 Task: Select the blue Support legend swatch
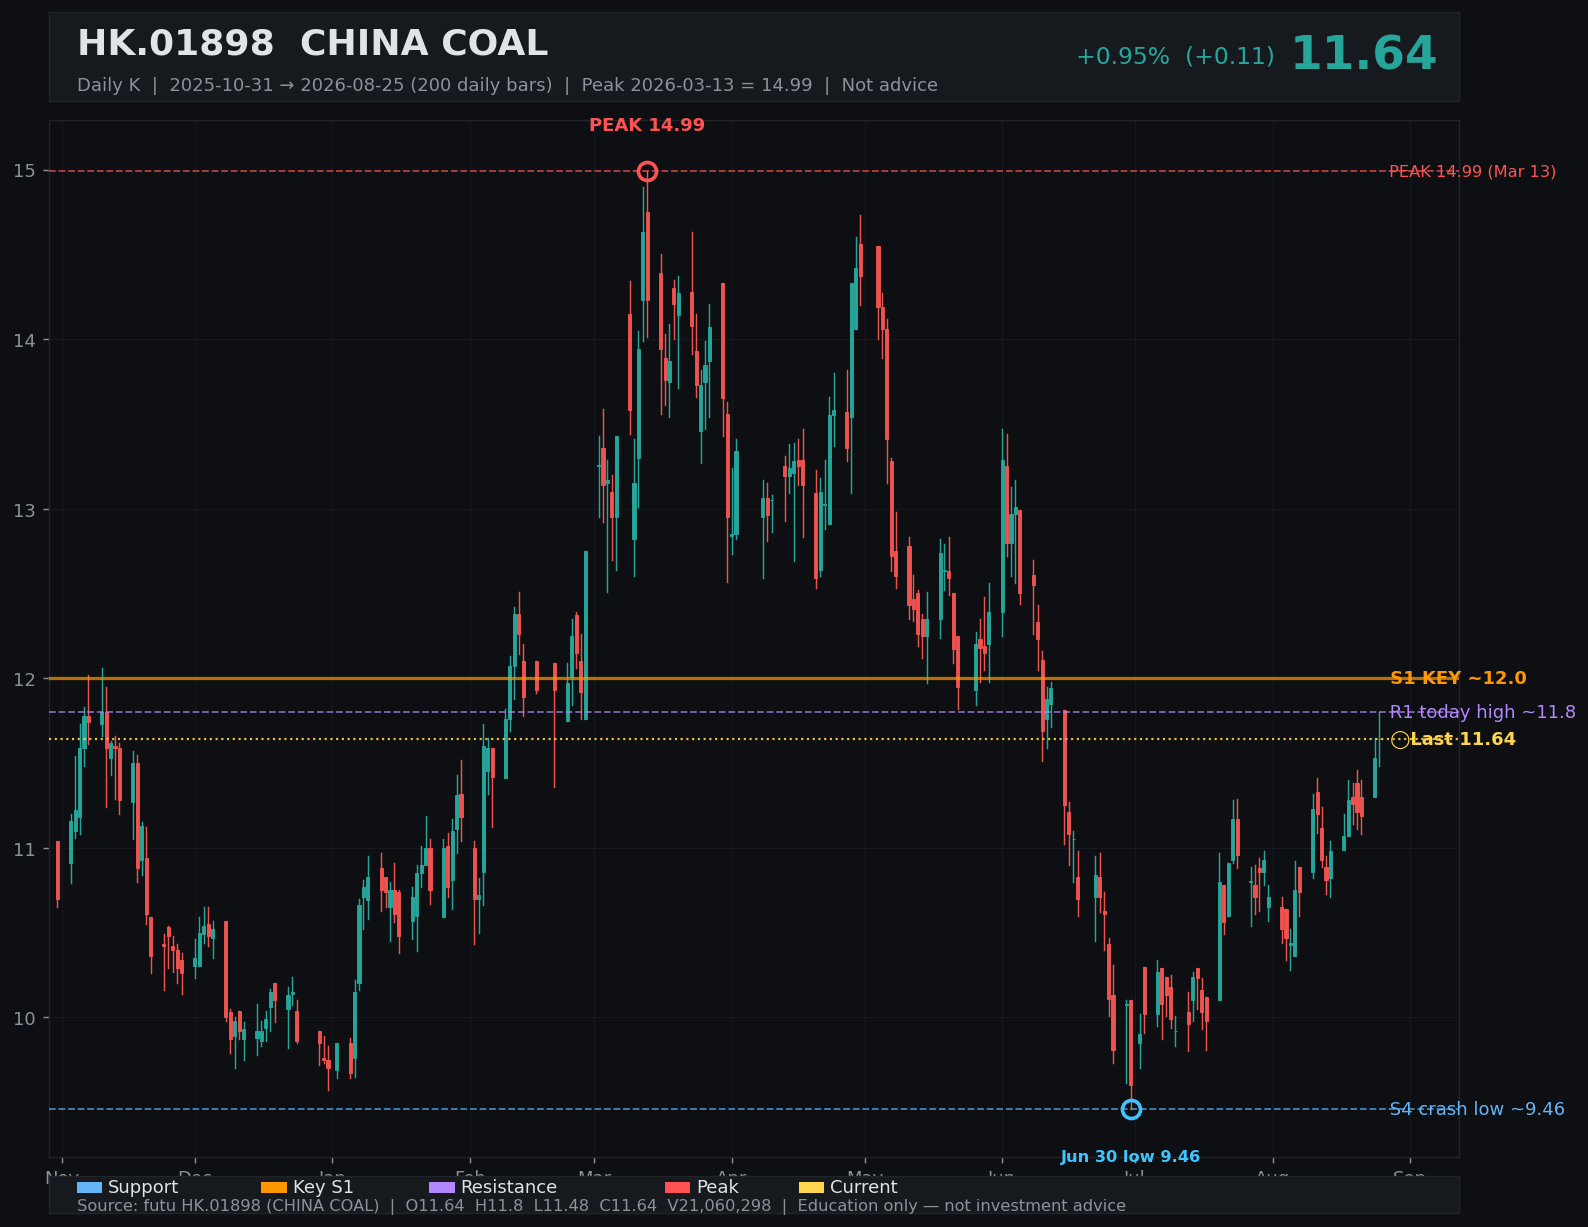(89, 1187)
